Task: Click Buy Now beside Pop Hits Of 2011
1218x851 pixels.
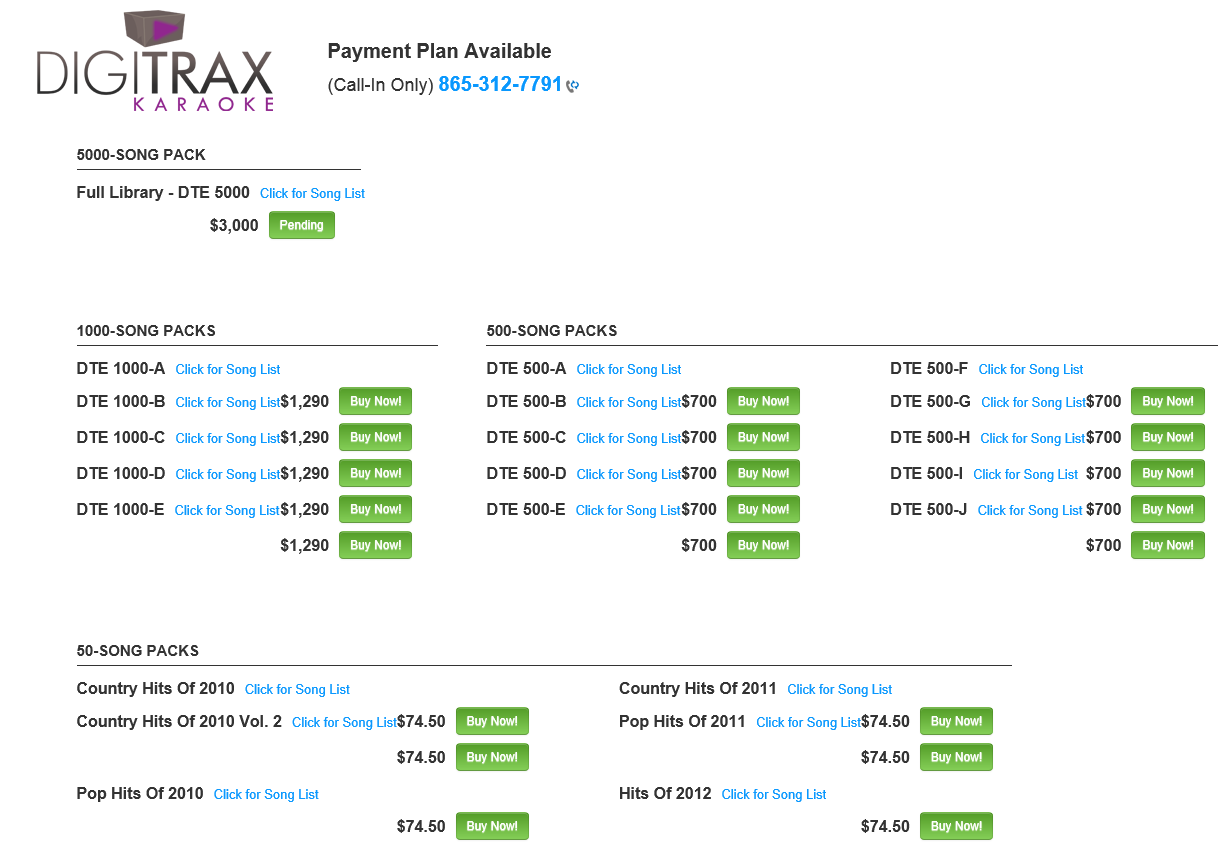Action: [956, 722]
